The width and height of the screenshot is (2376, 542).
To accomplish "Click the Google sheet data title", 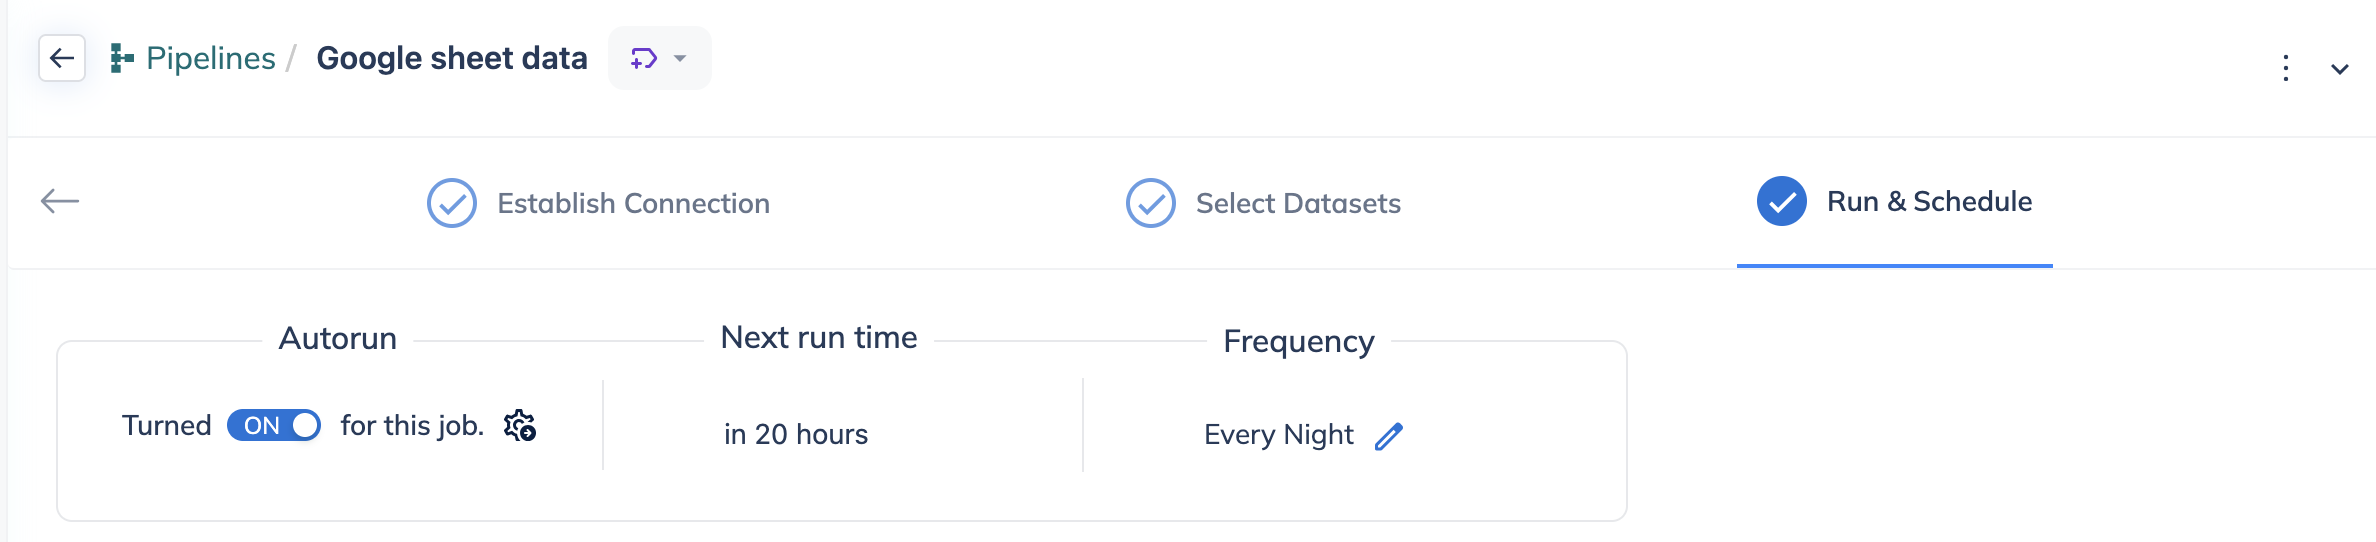I will click(452, 58).
